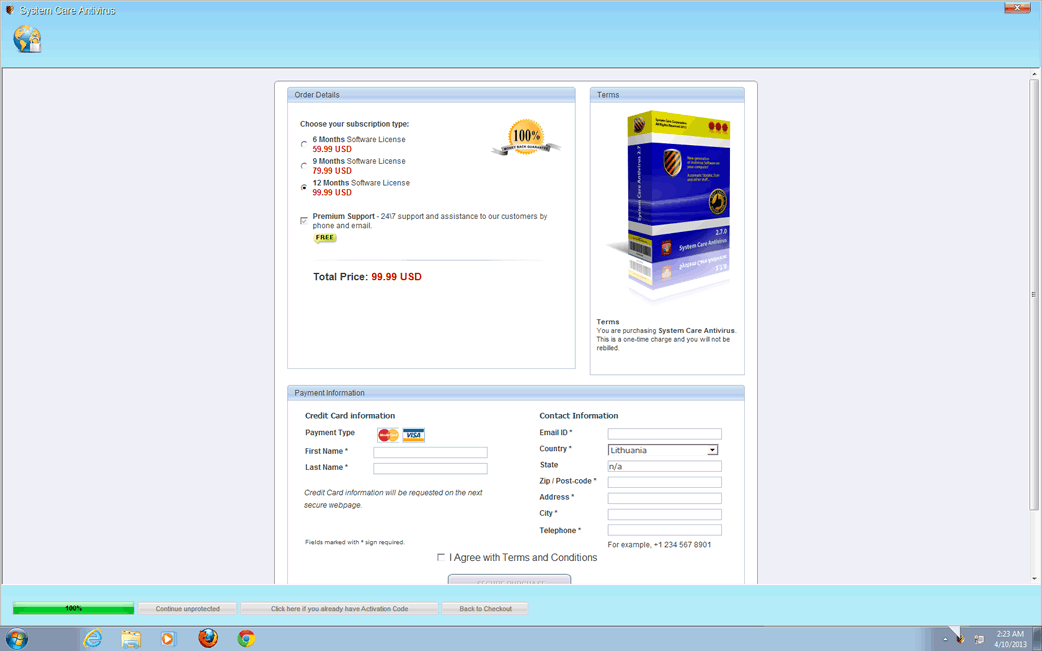The width and height of the screenshot is (1042, 651).
Task: Click the Visa payment type icon
Action: [413, 435]
